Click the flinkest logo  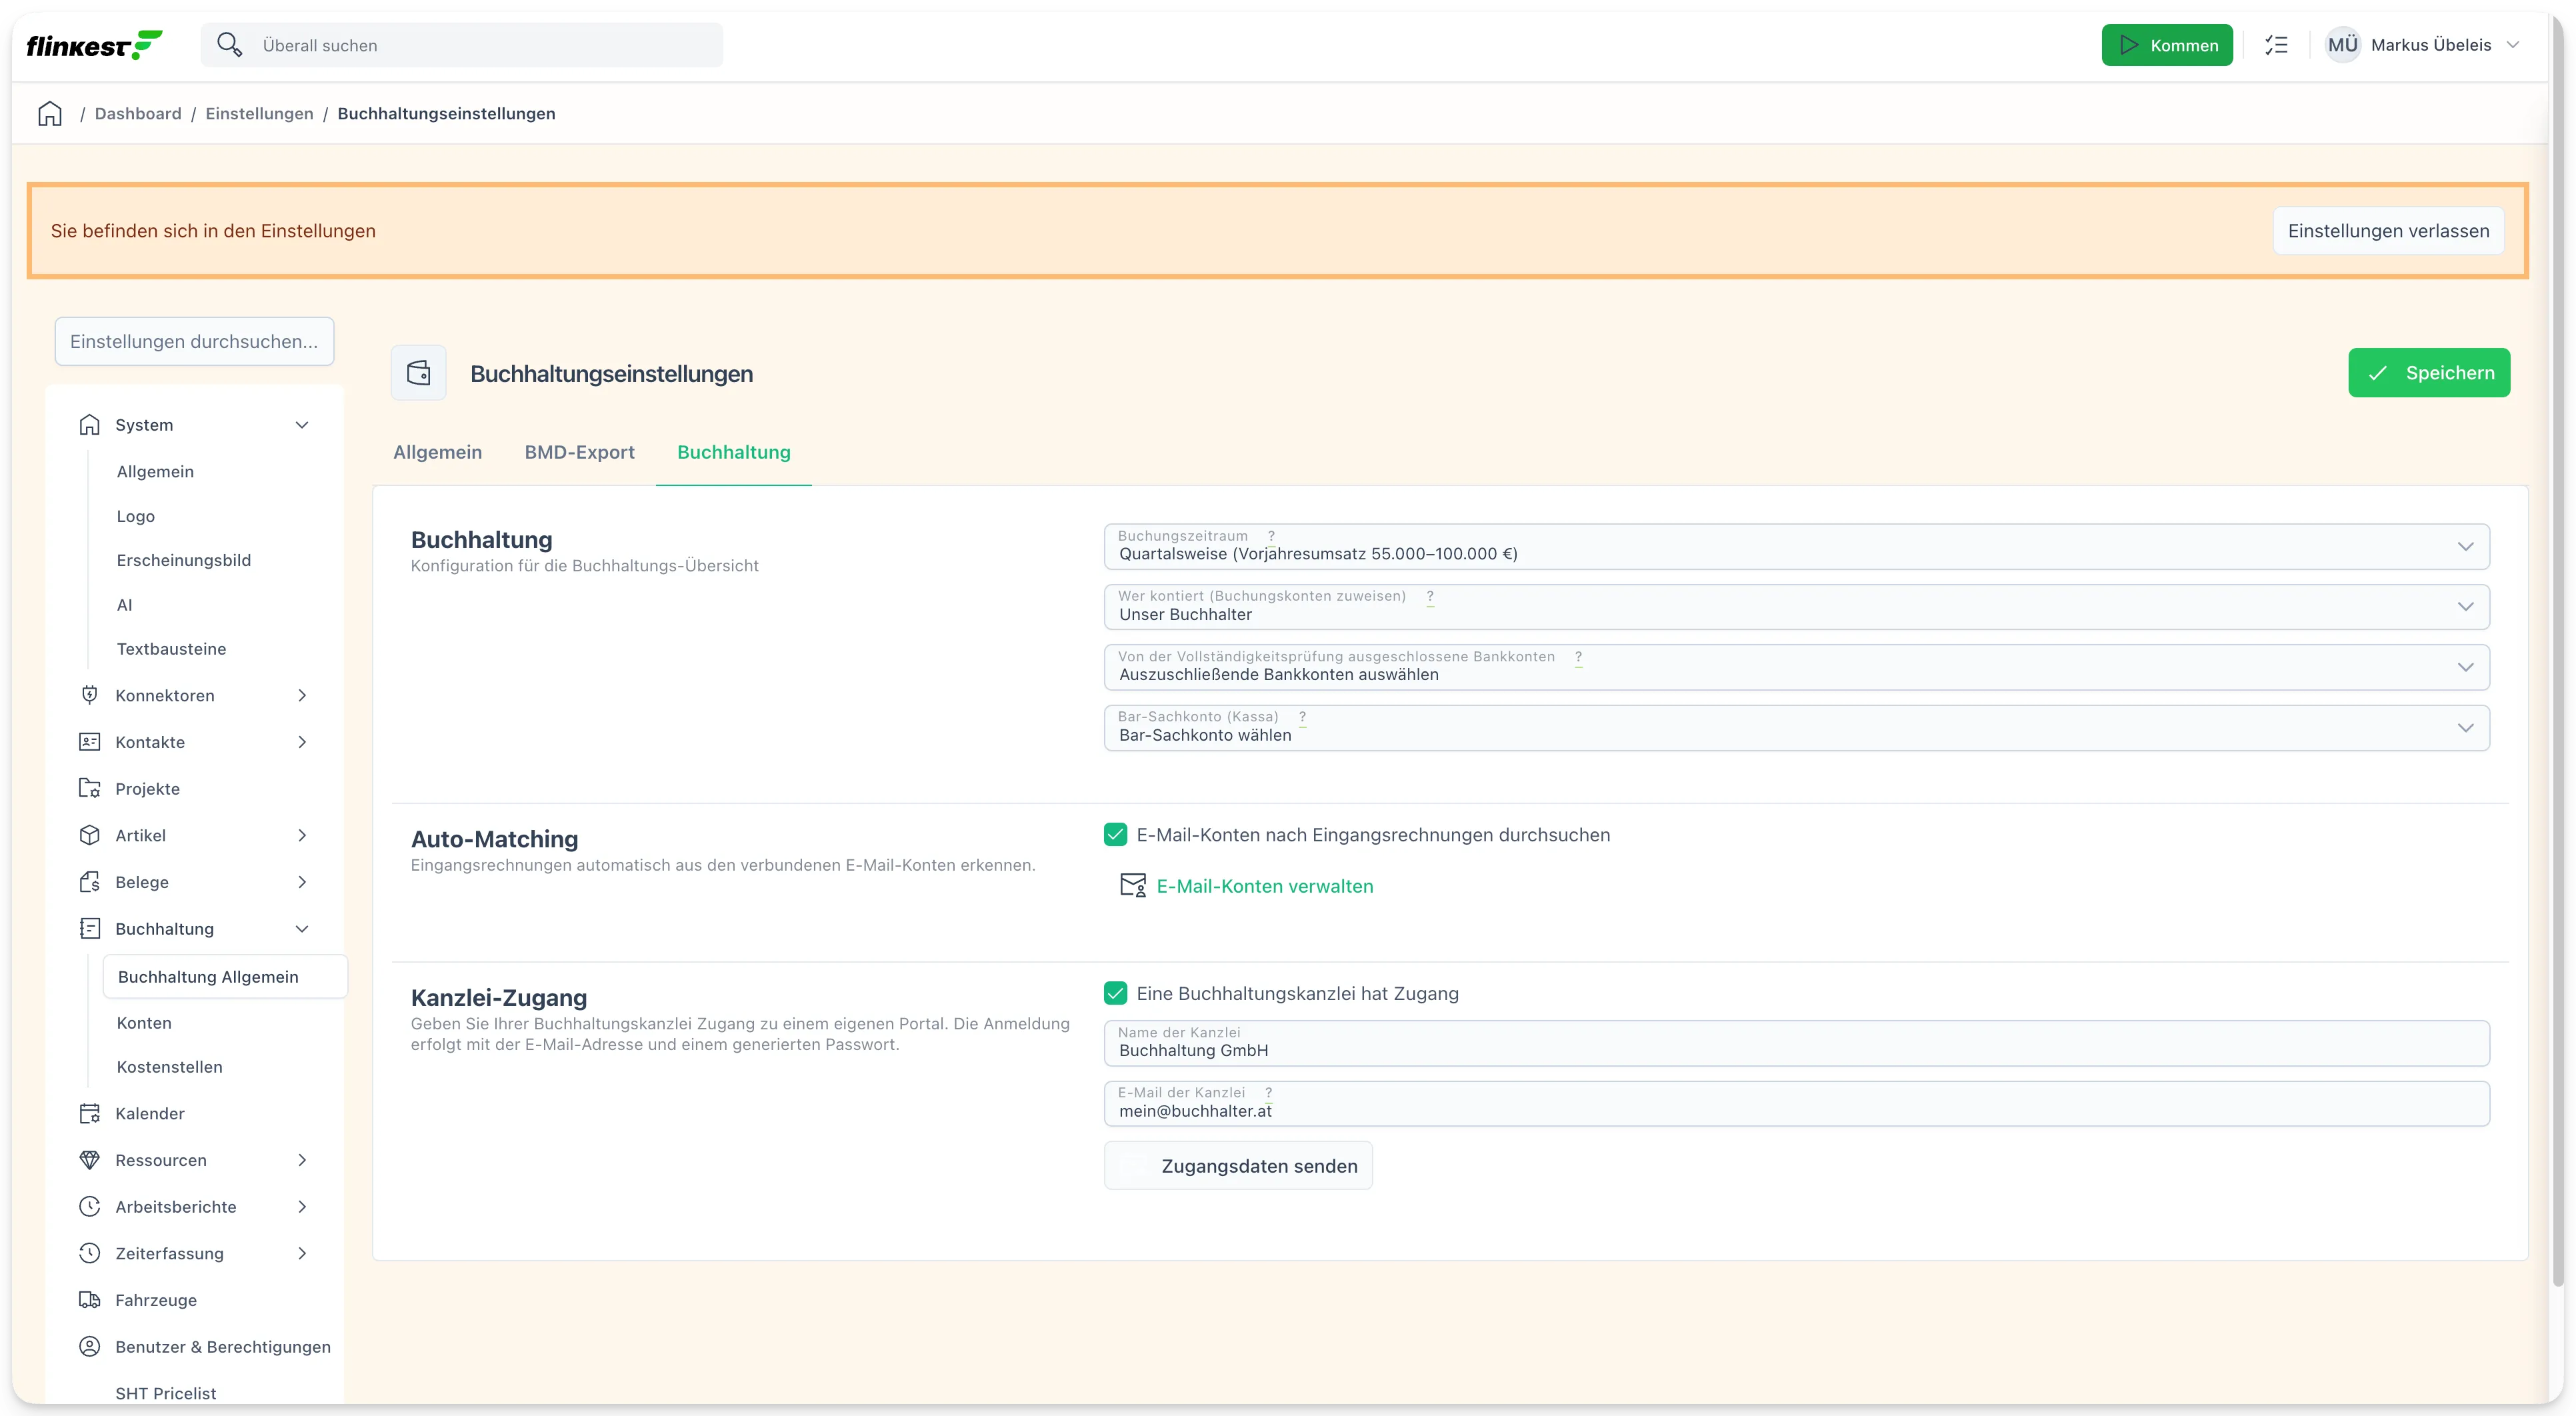click(x=94, y=45)
